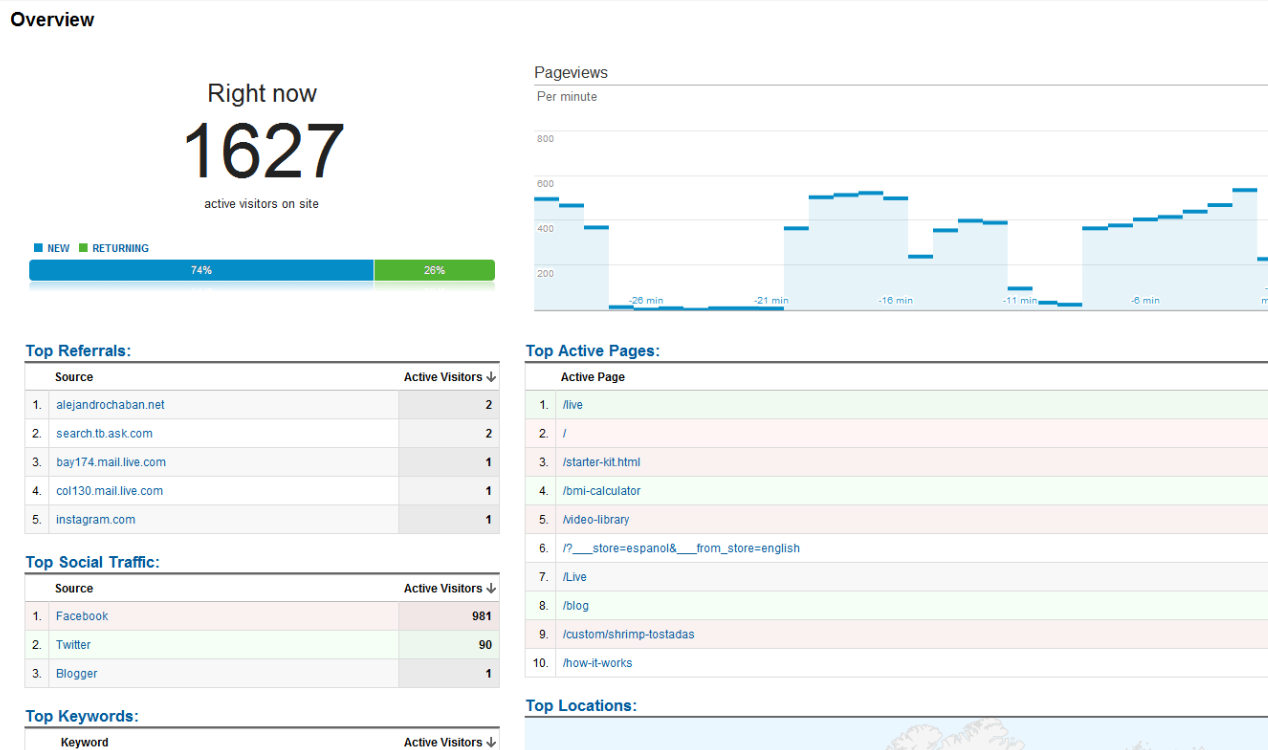1268x750 pixels.
Task: Click sort arrow in Top Referrals Active Visitors header
Action: pos(491,377)
